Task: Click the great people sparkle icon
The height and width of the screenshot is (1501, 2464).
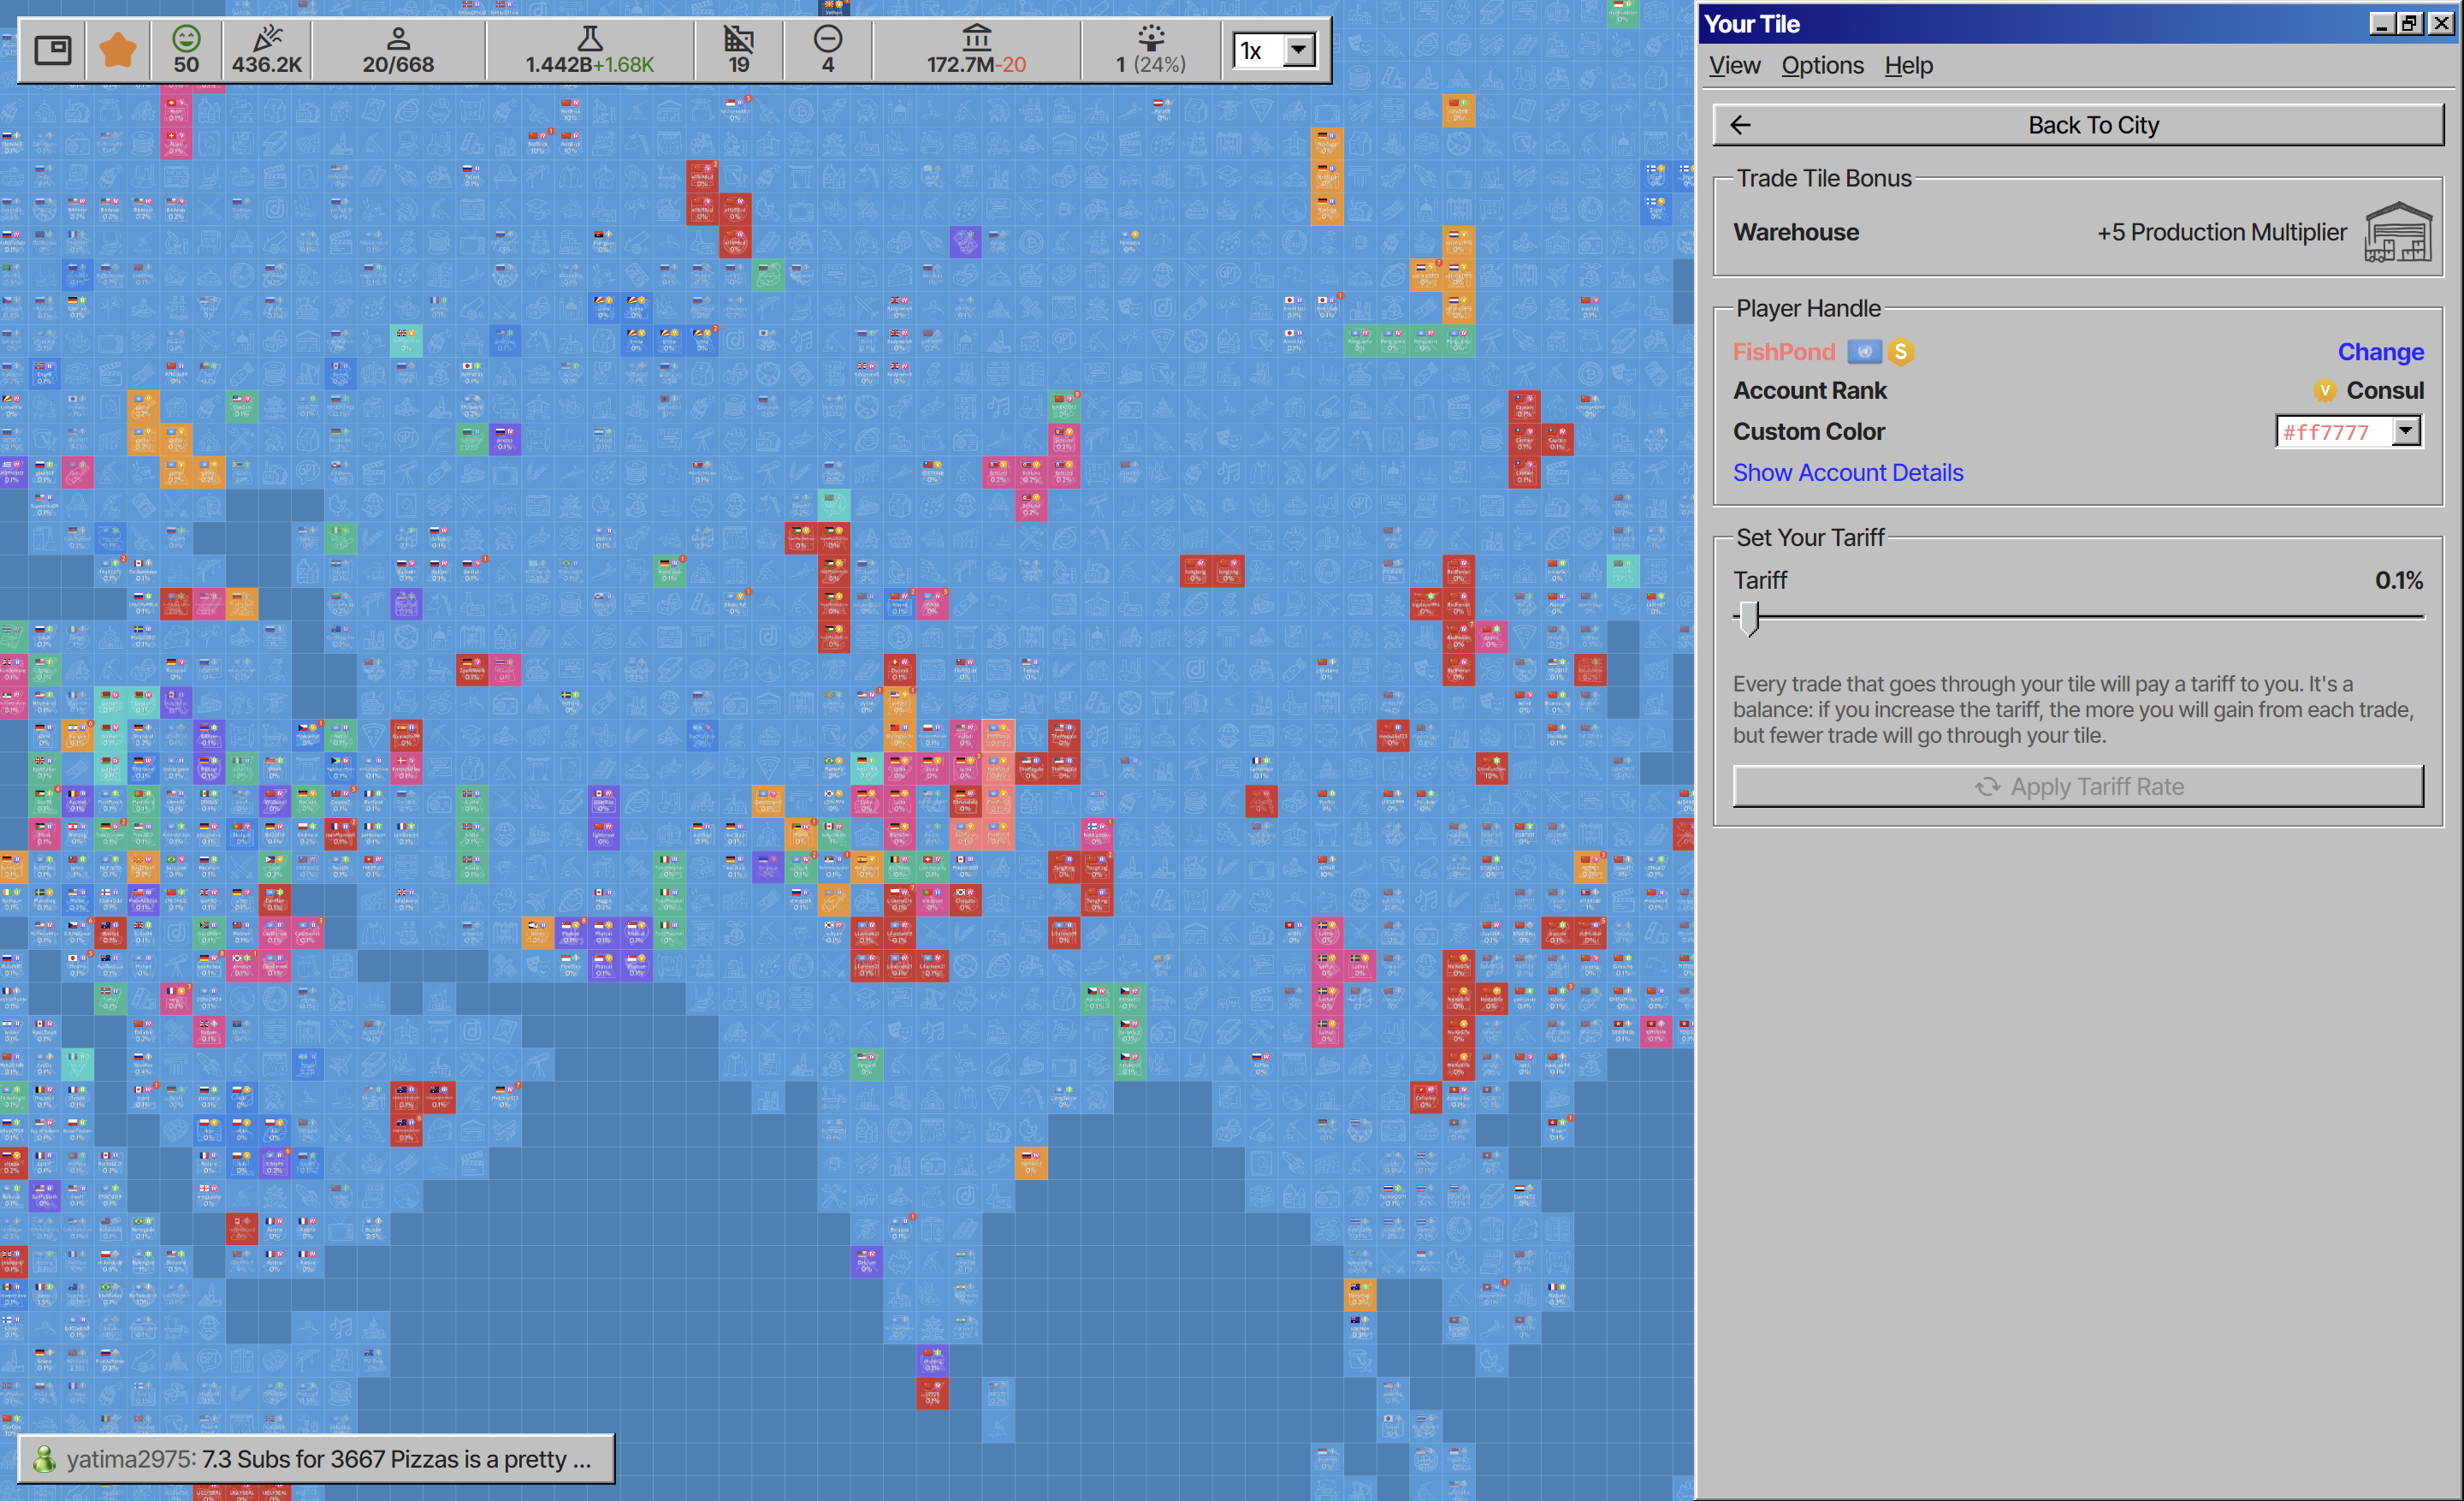Action: coord(1151,39)
